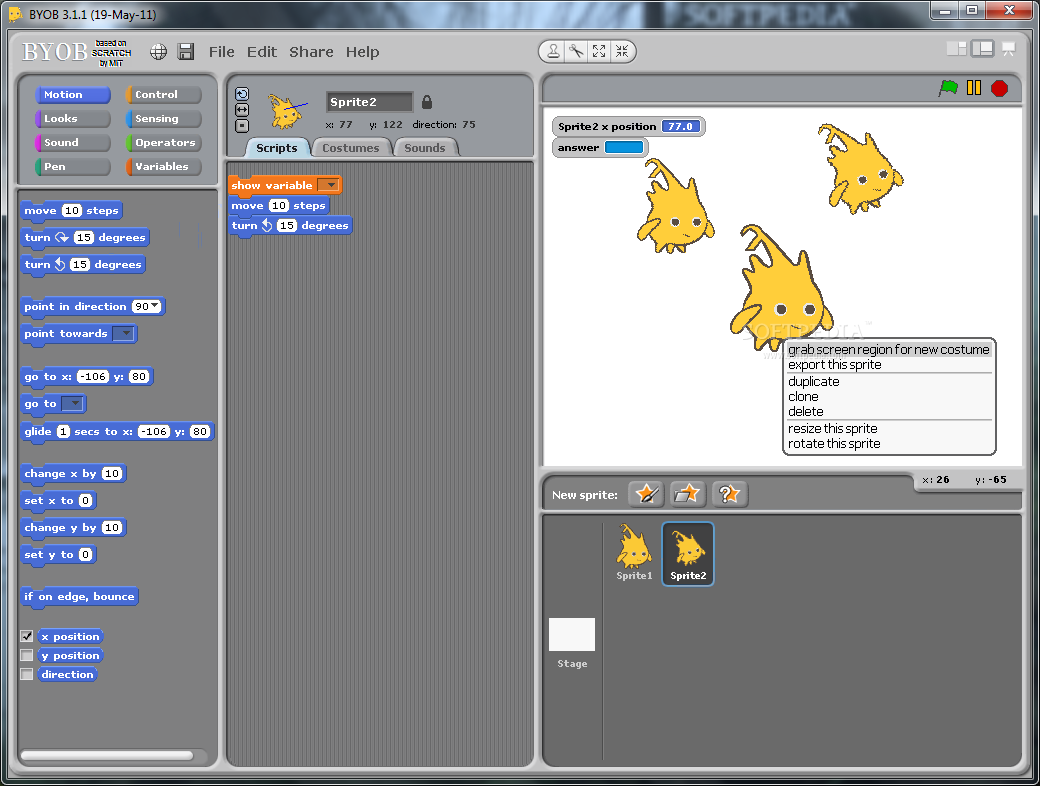Select the Operators block category
This screenshot has height=786, width=1040.
(x=163, y=143)
